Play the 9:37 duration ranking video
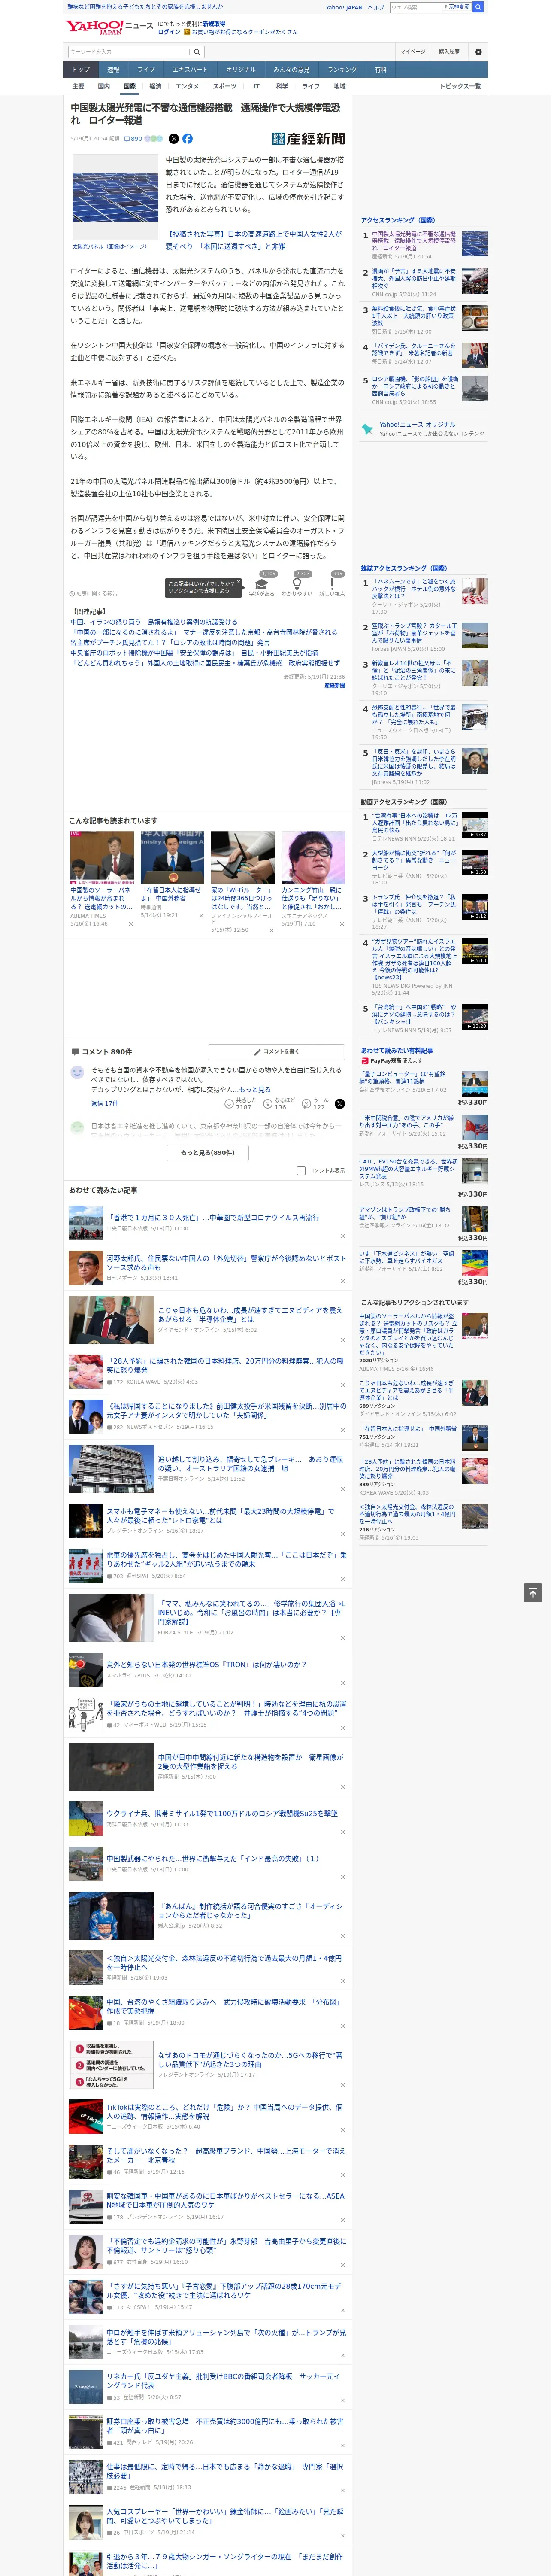The height and width of the screenshot is (2576, 551). (x=475, y=825)
